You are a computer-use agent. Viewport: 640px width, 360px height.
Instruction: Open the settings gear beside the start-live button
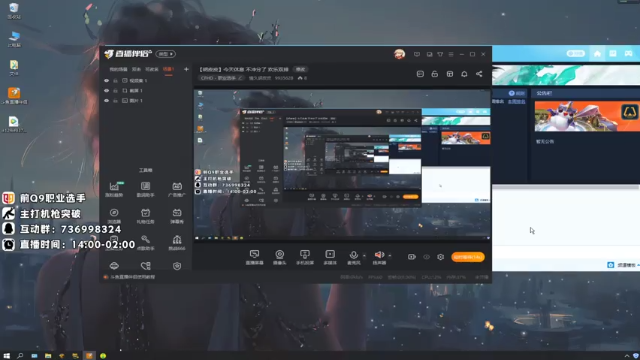coord(440,257)
